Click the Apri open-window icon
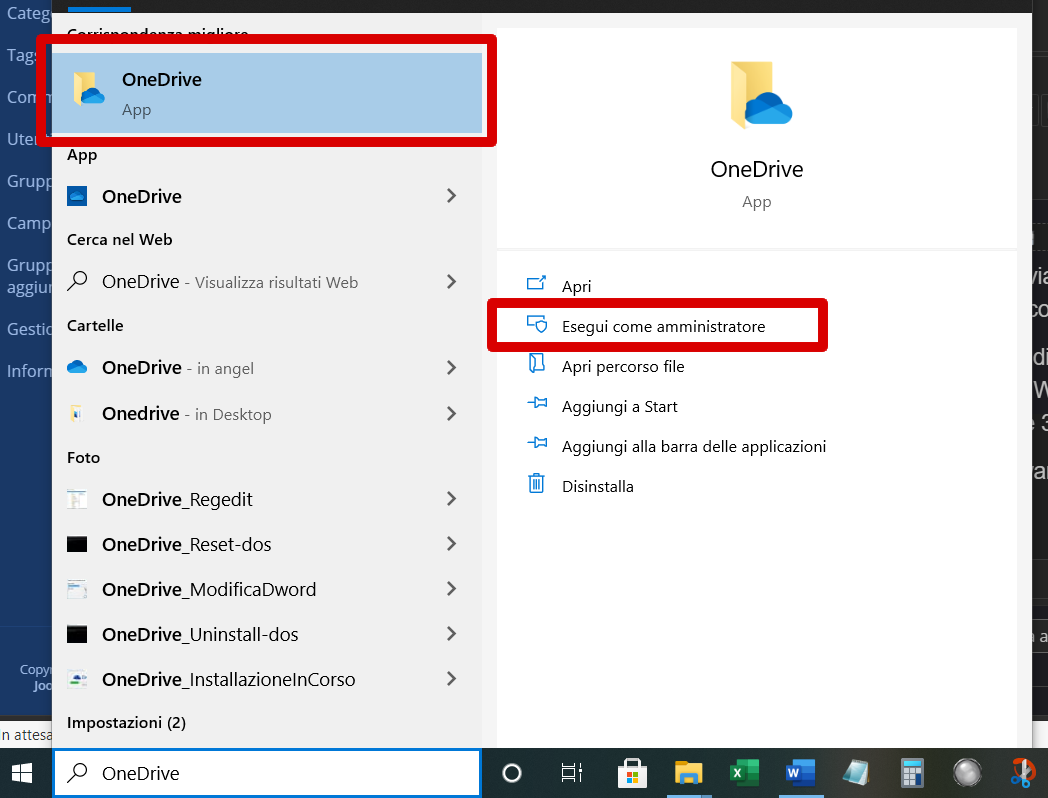This screenshot has height=798, width=1048. pyautogui.click(x=537, y=283)
